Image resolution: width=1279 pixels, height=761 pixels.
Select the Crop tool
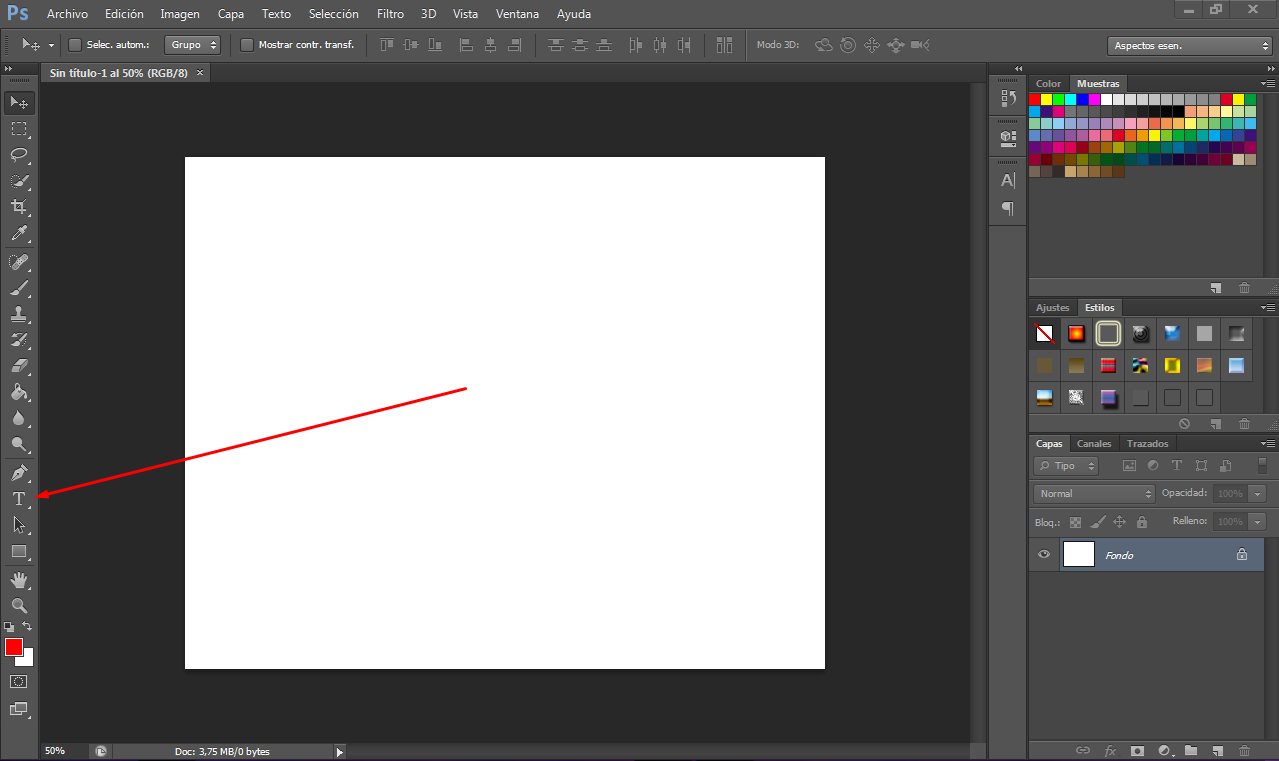[x=19, y=208]
